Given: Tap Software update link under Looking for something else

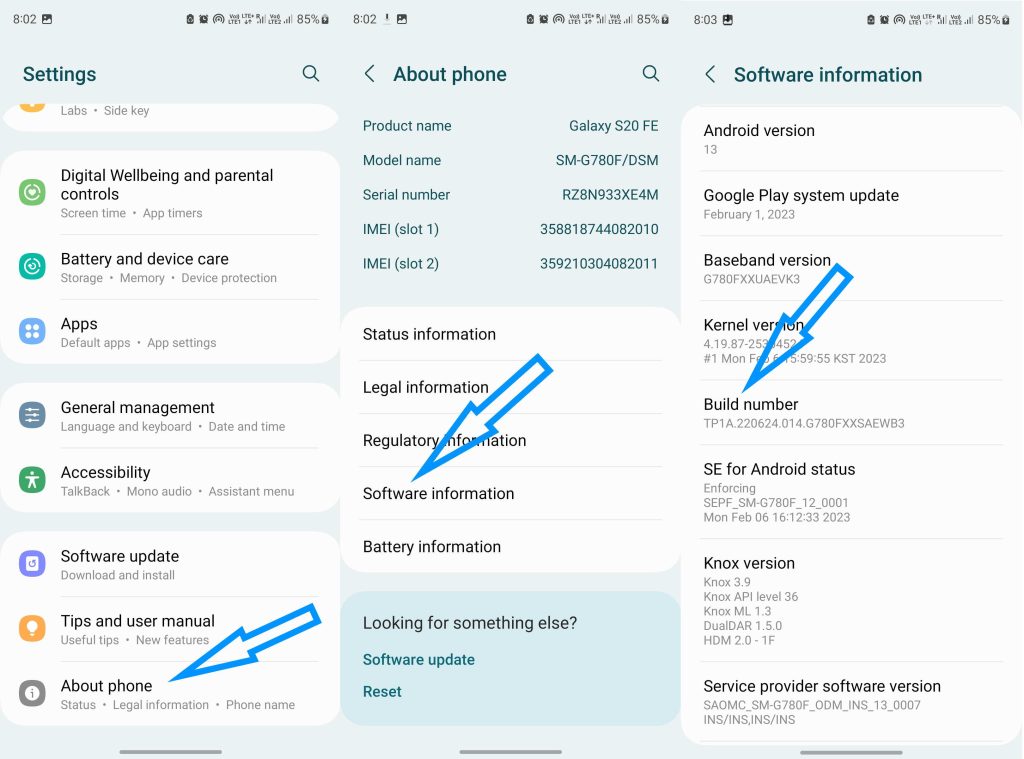Looking at the screenshot, I should (x=419, y=659).
